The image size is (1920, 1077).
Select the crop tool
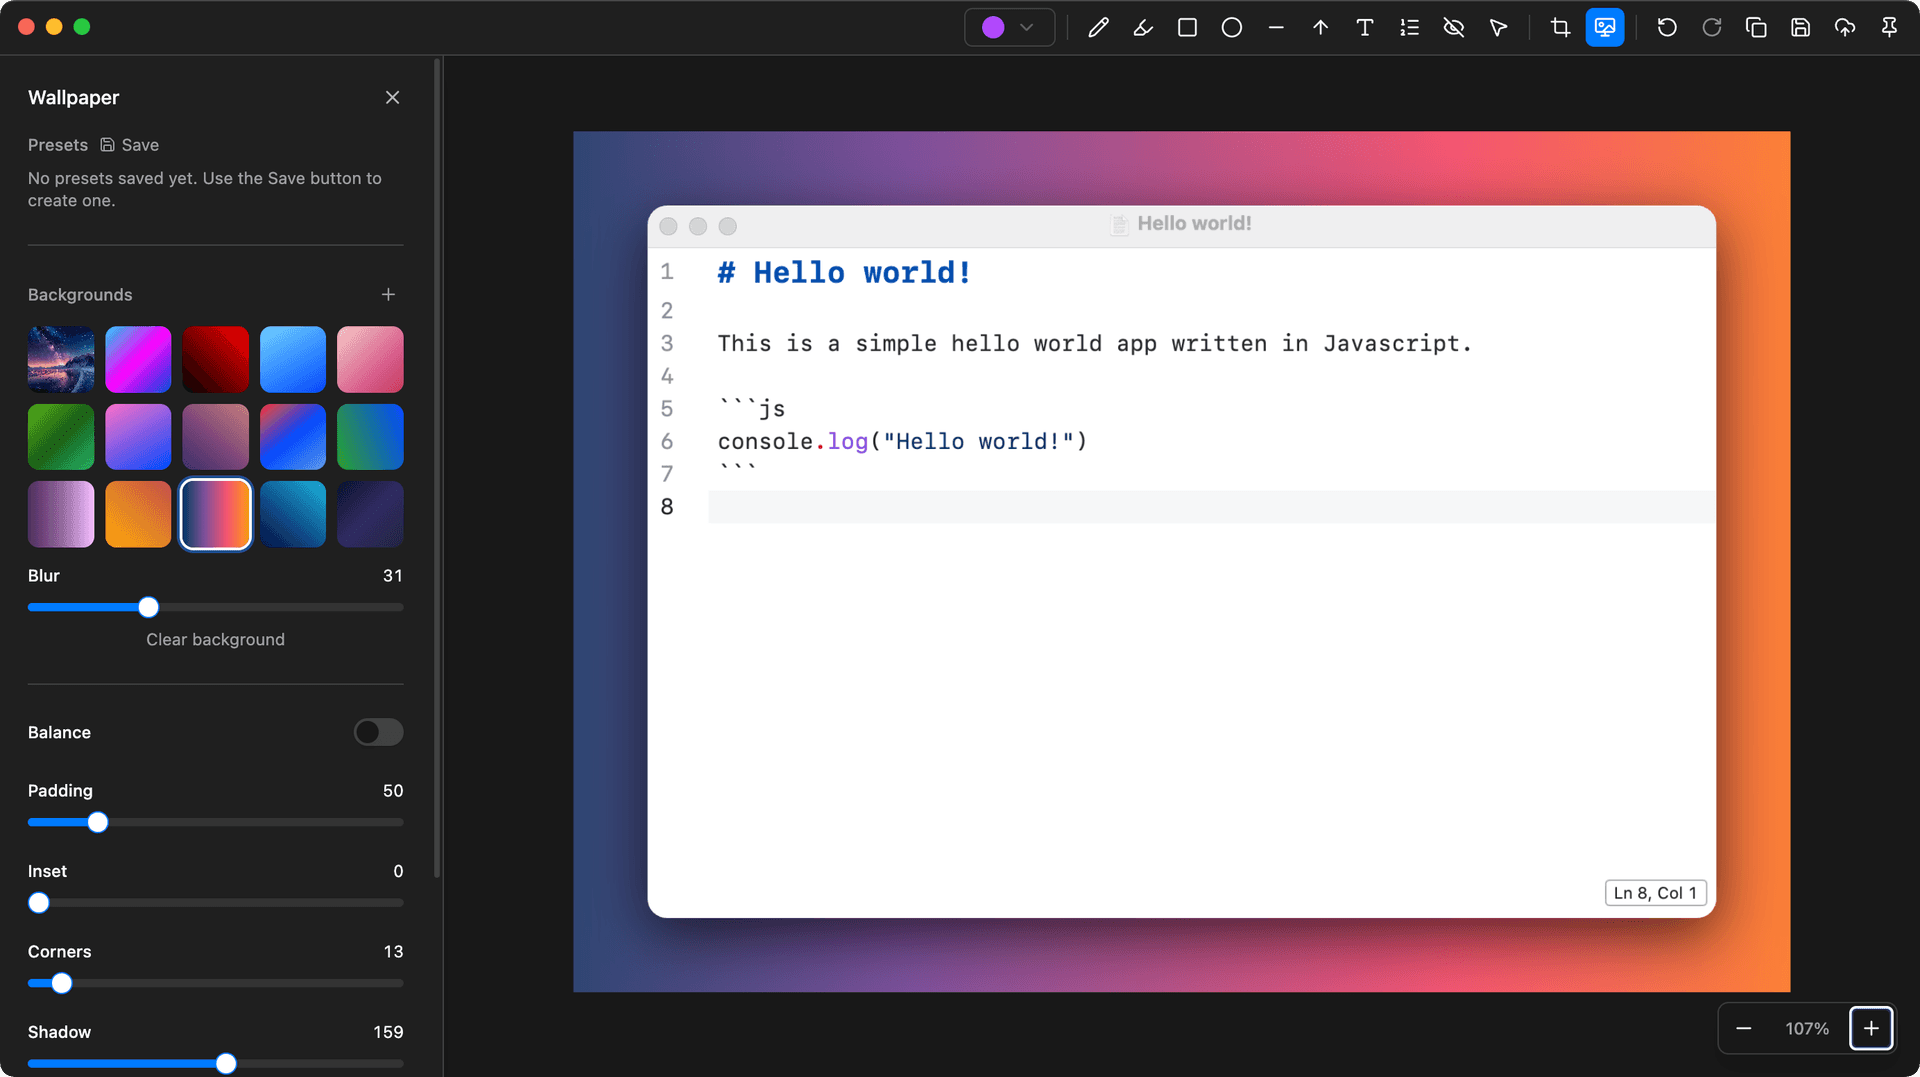point(1560,28)
